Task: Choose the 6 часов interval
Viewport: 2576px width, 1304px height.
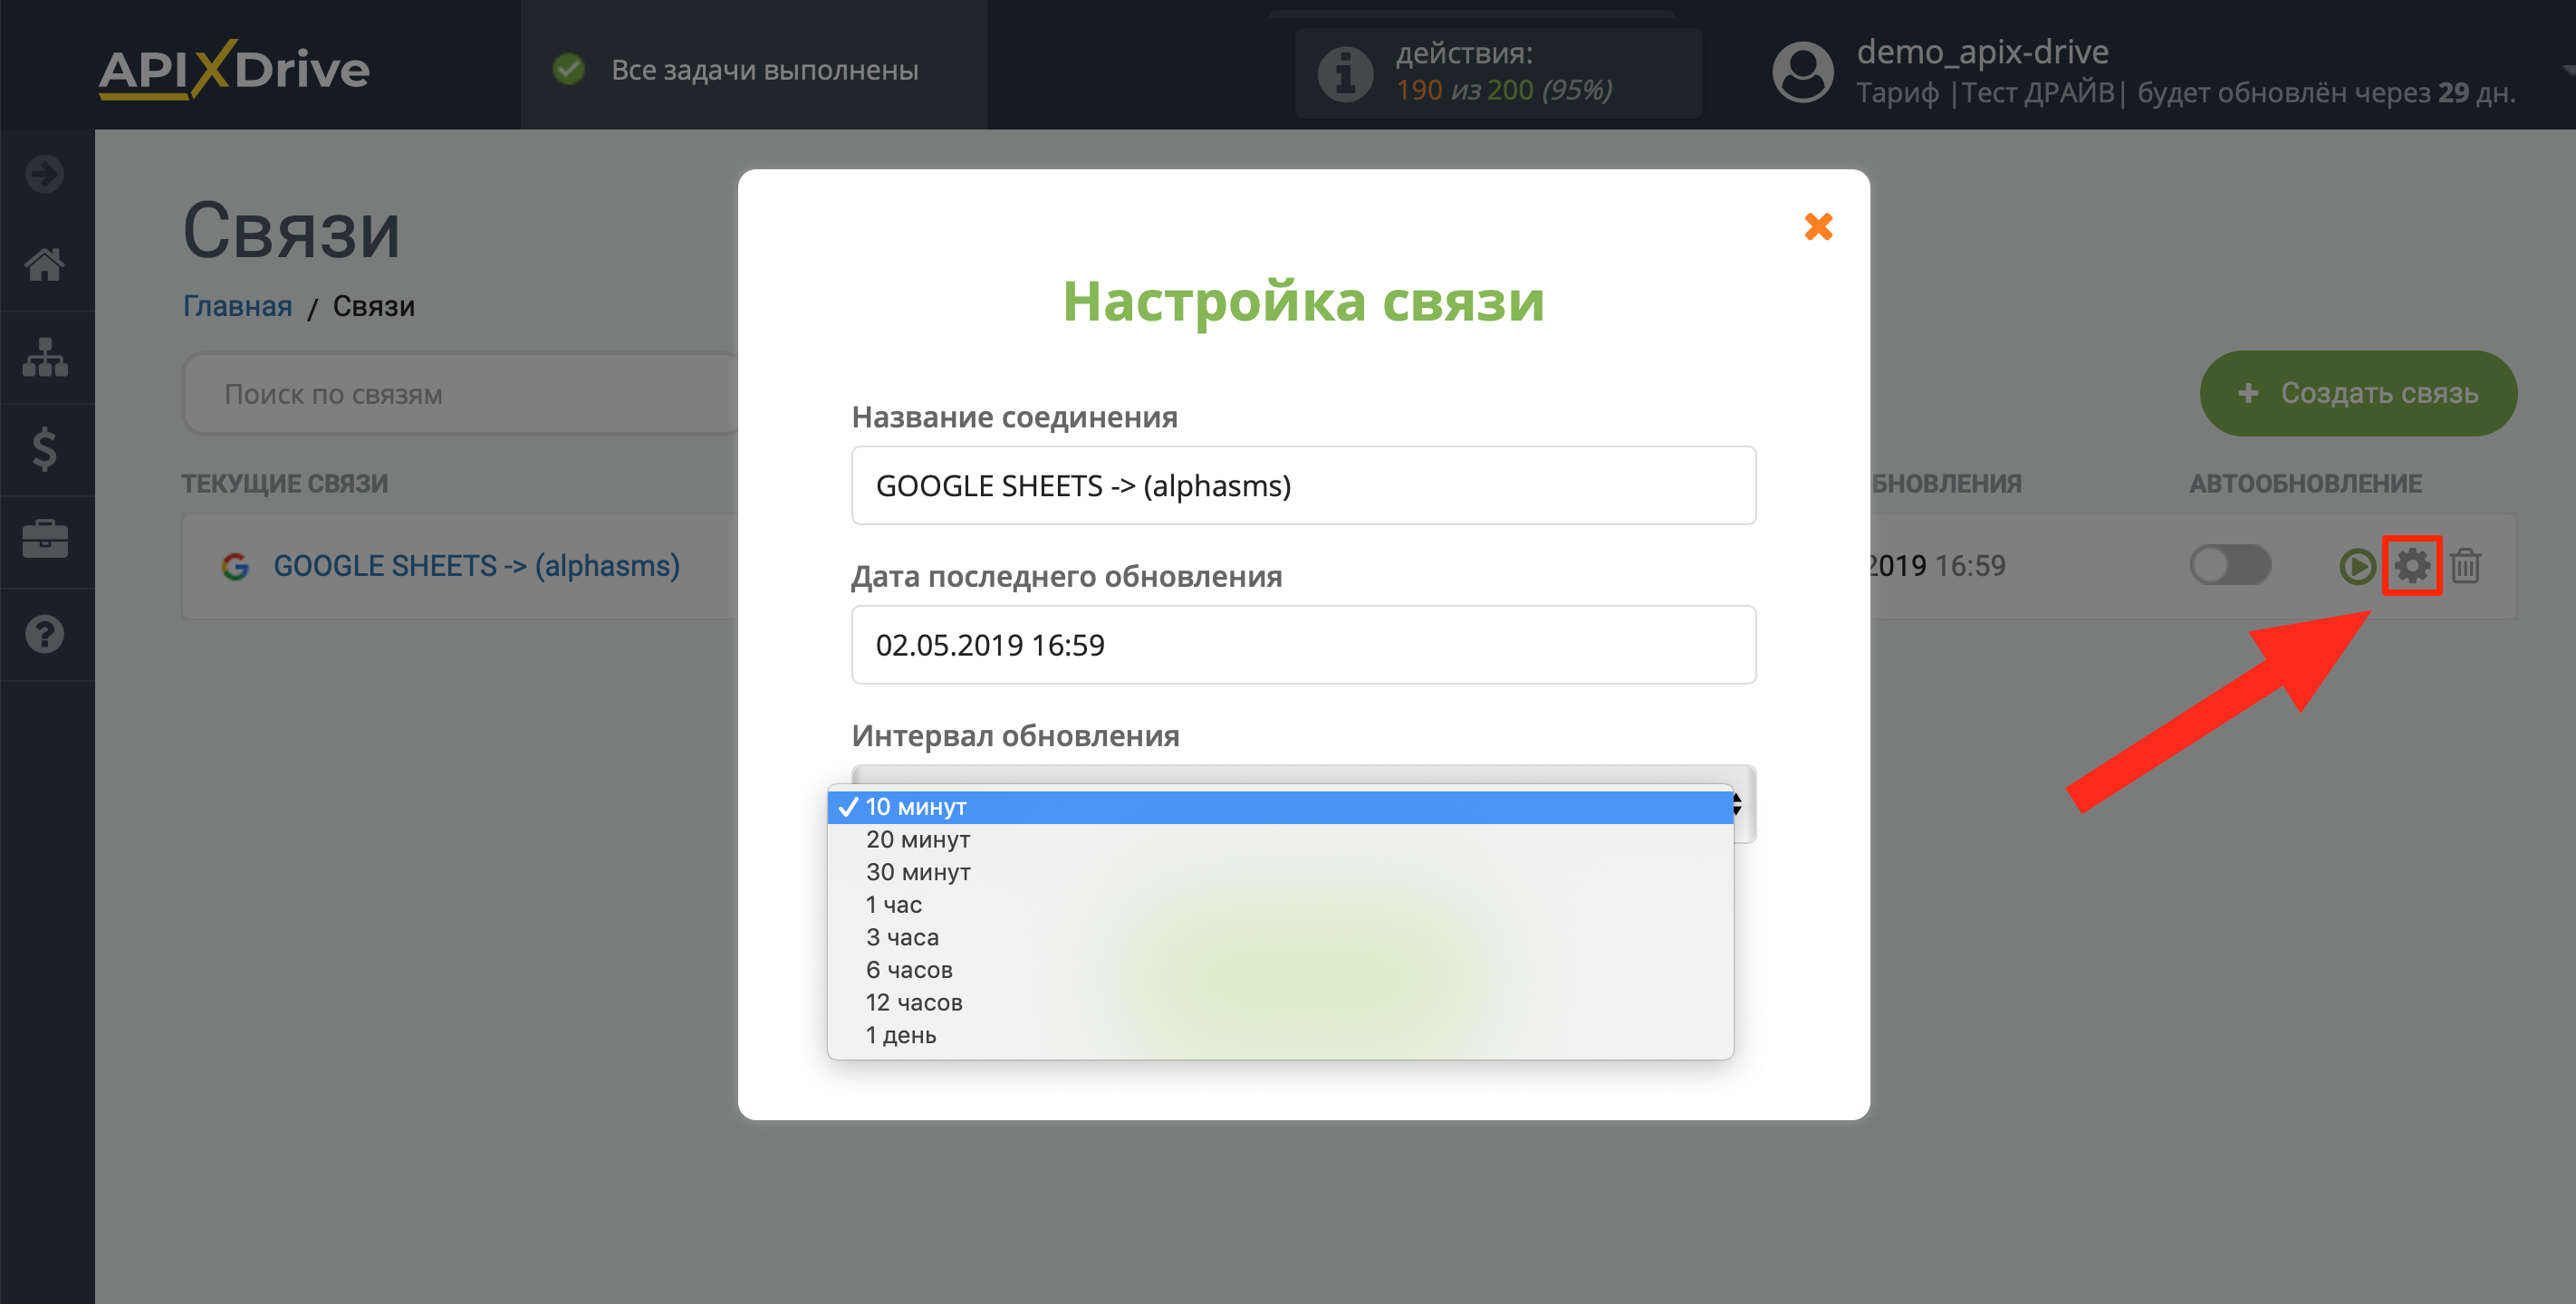Action: (x=1280, y=970)
